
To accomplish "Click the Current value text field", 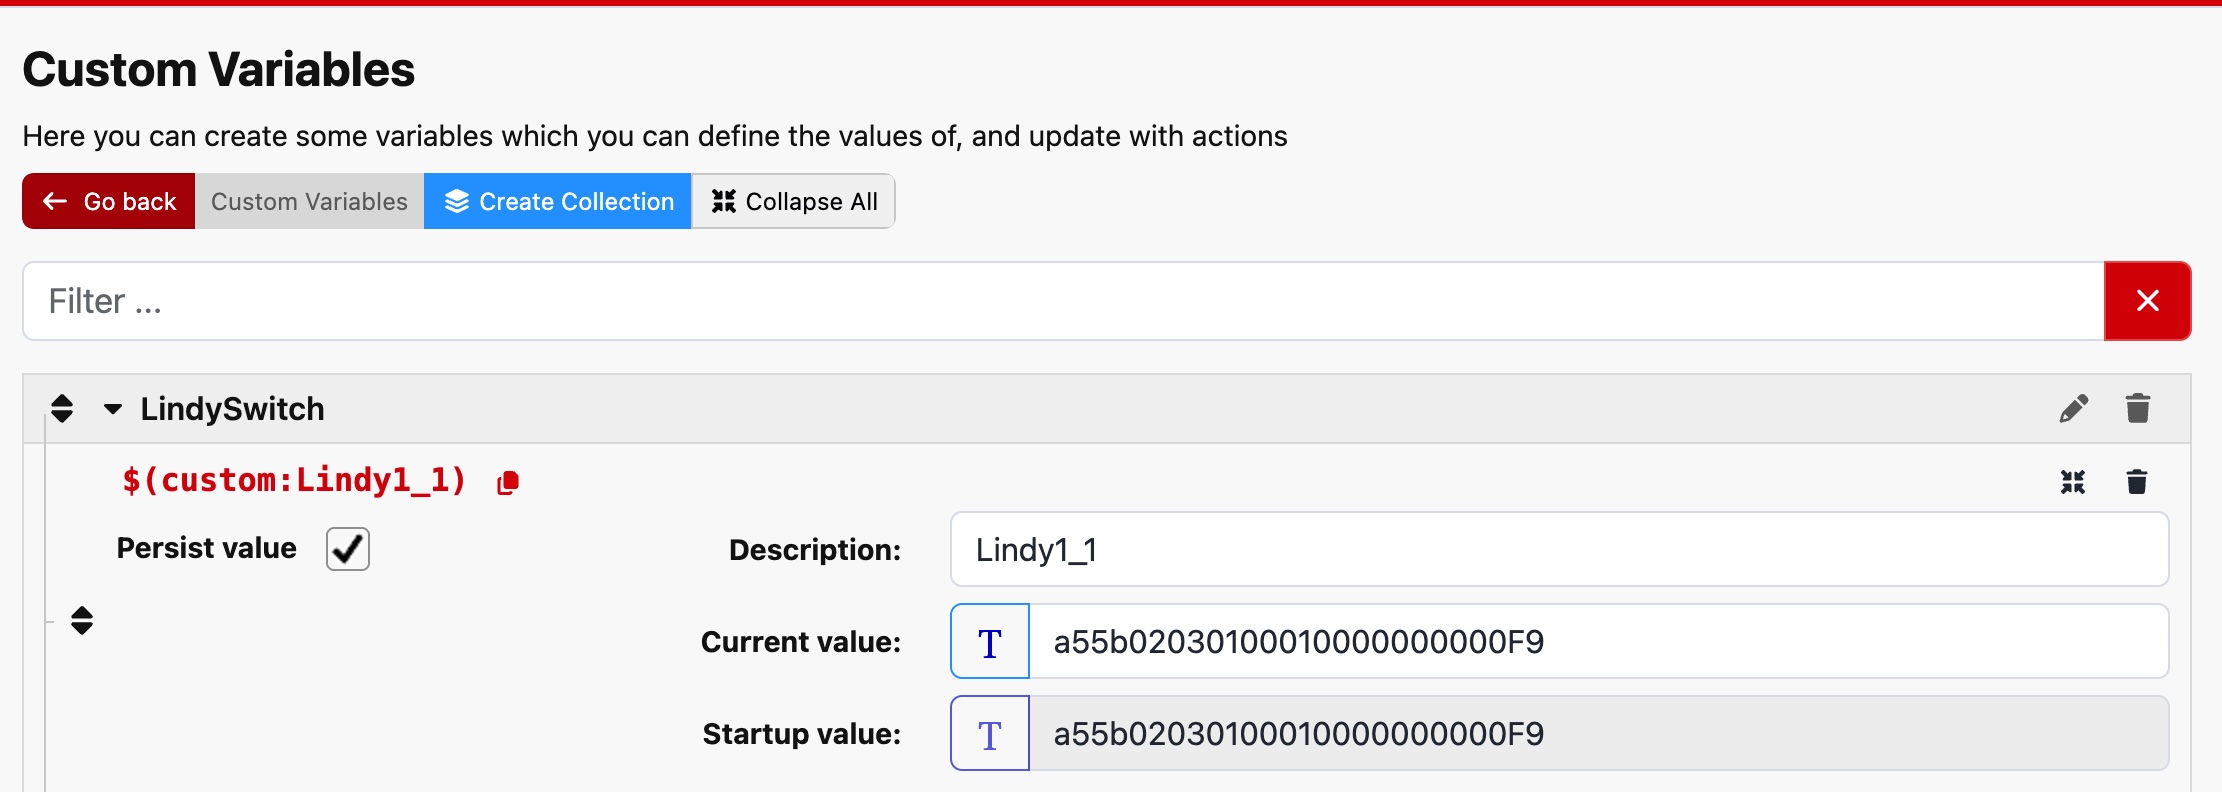I will [1598, 642].
